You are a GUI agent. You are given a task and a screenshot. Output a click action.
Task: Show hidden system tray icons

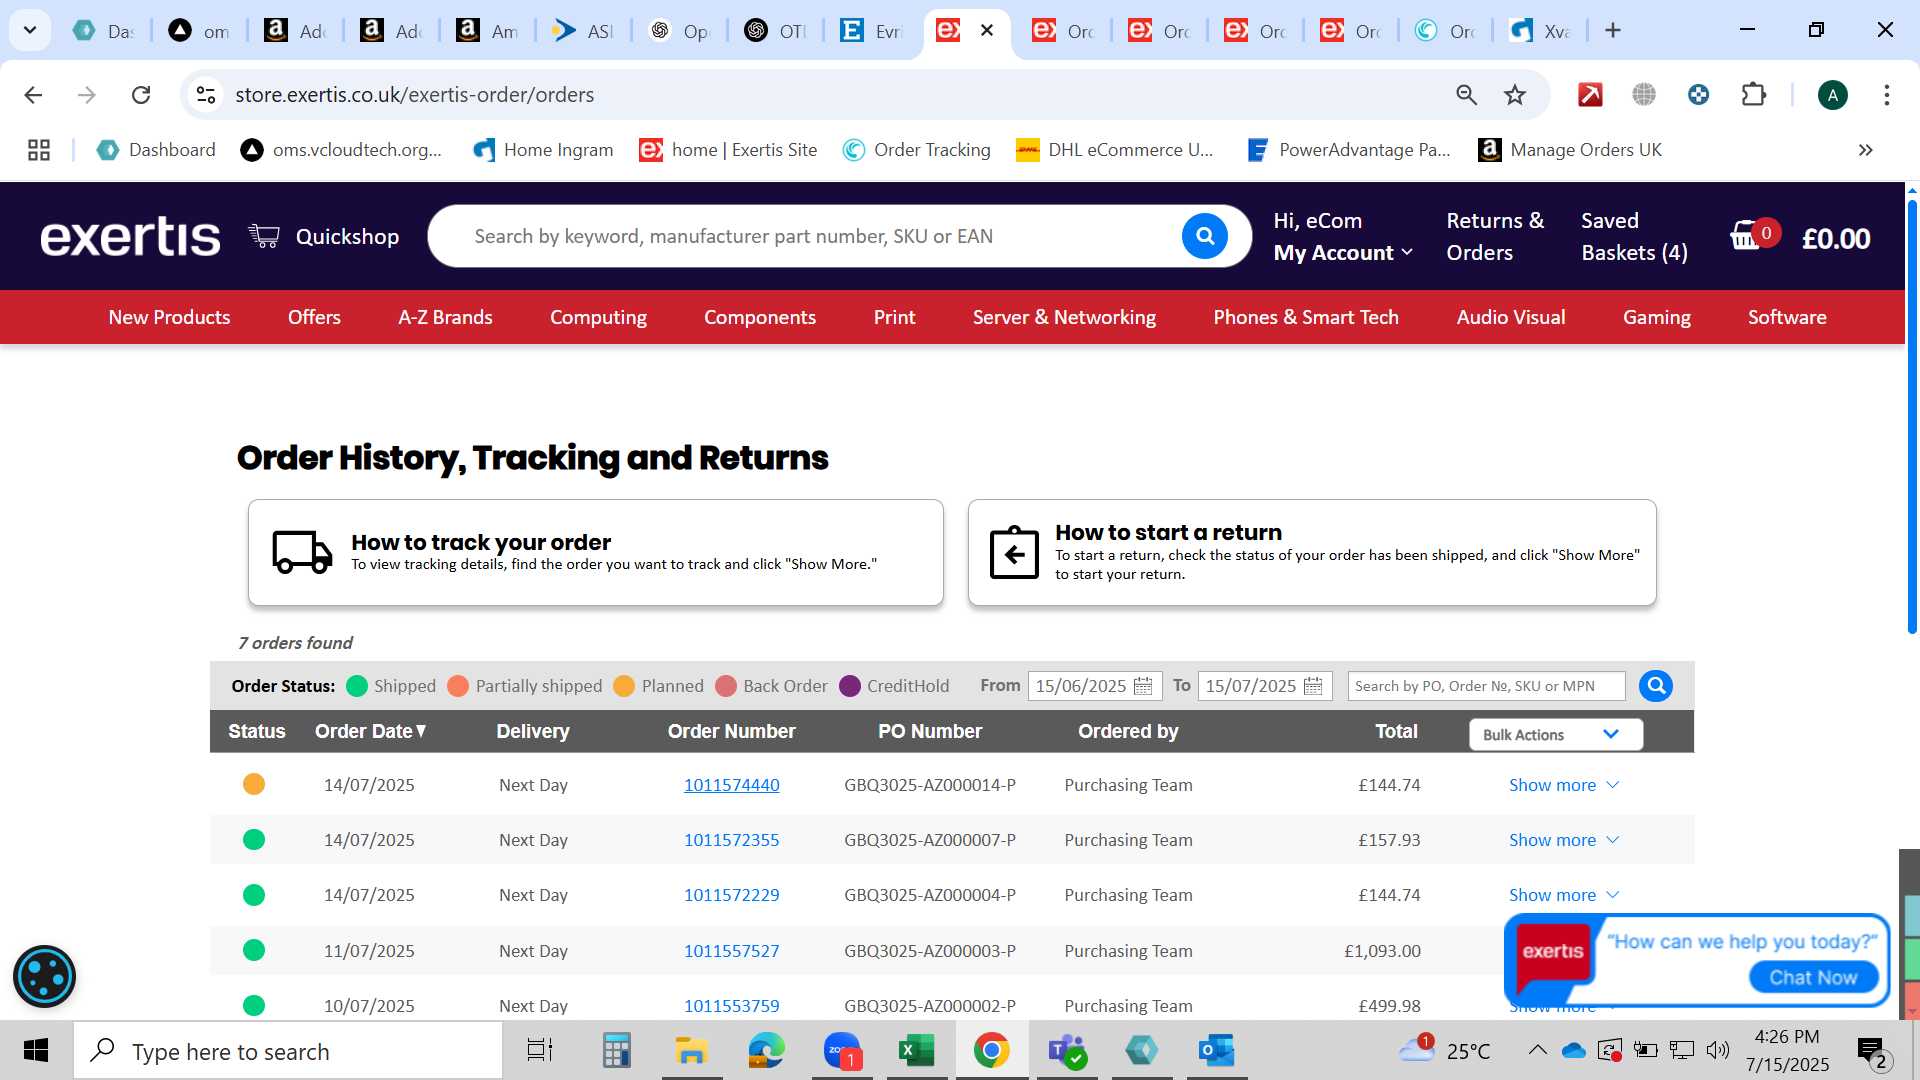click(1537, 1050)
